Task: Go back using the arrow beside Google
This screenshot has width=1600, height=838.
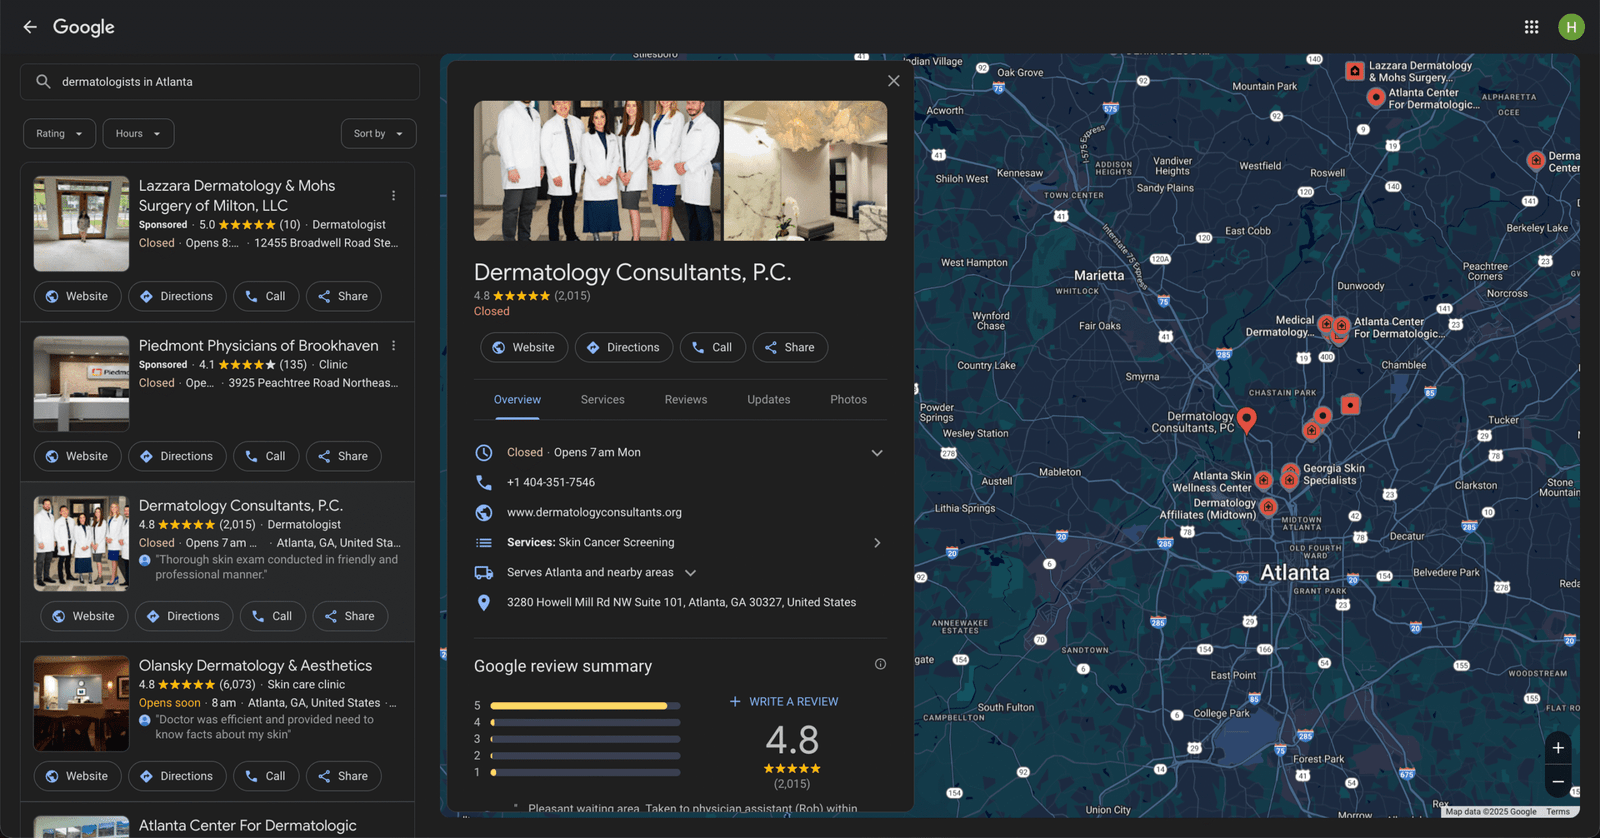Action: (30, 27)
